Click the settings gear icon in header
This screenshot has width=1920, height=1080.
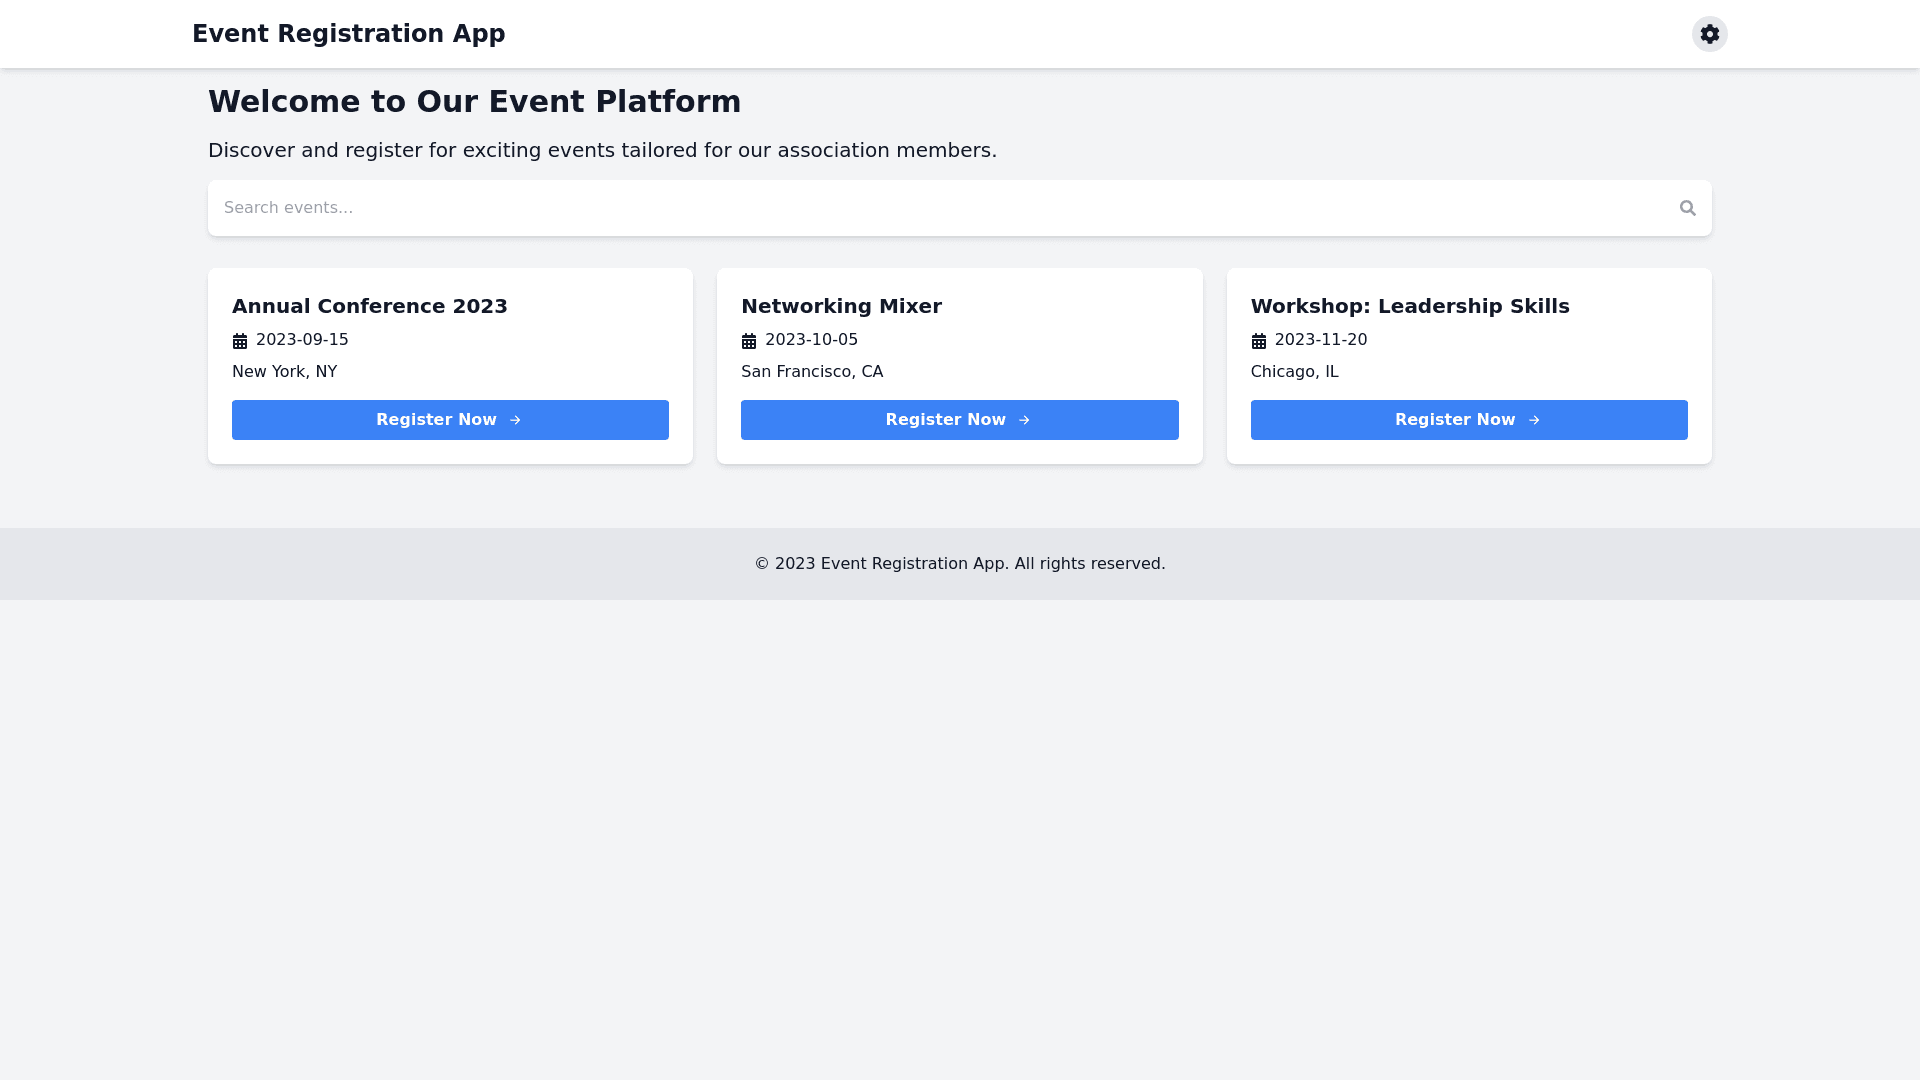[x=1709, y=34]
